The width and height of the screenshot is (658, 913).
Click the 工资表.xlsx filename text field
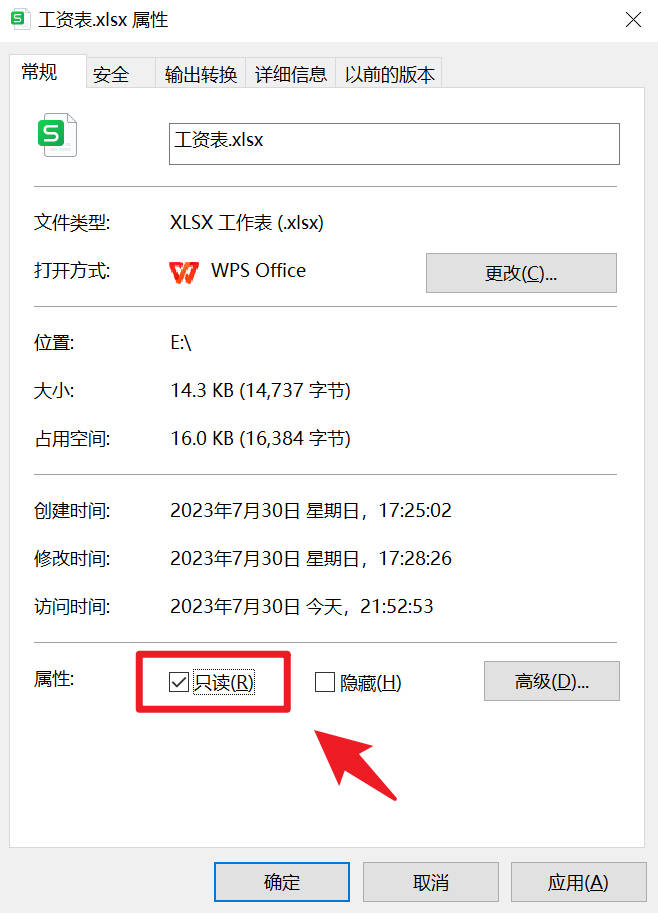(x=394, y=144)
